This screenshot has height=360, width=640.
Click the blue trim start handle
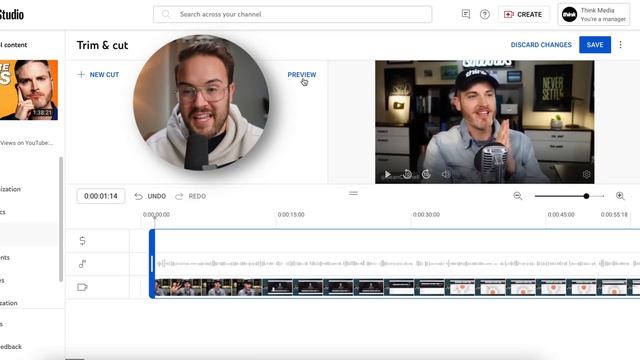[152, 264]
